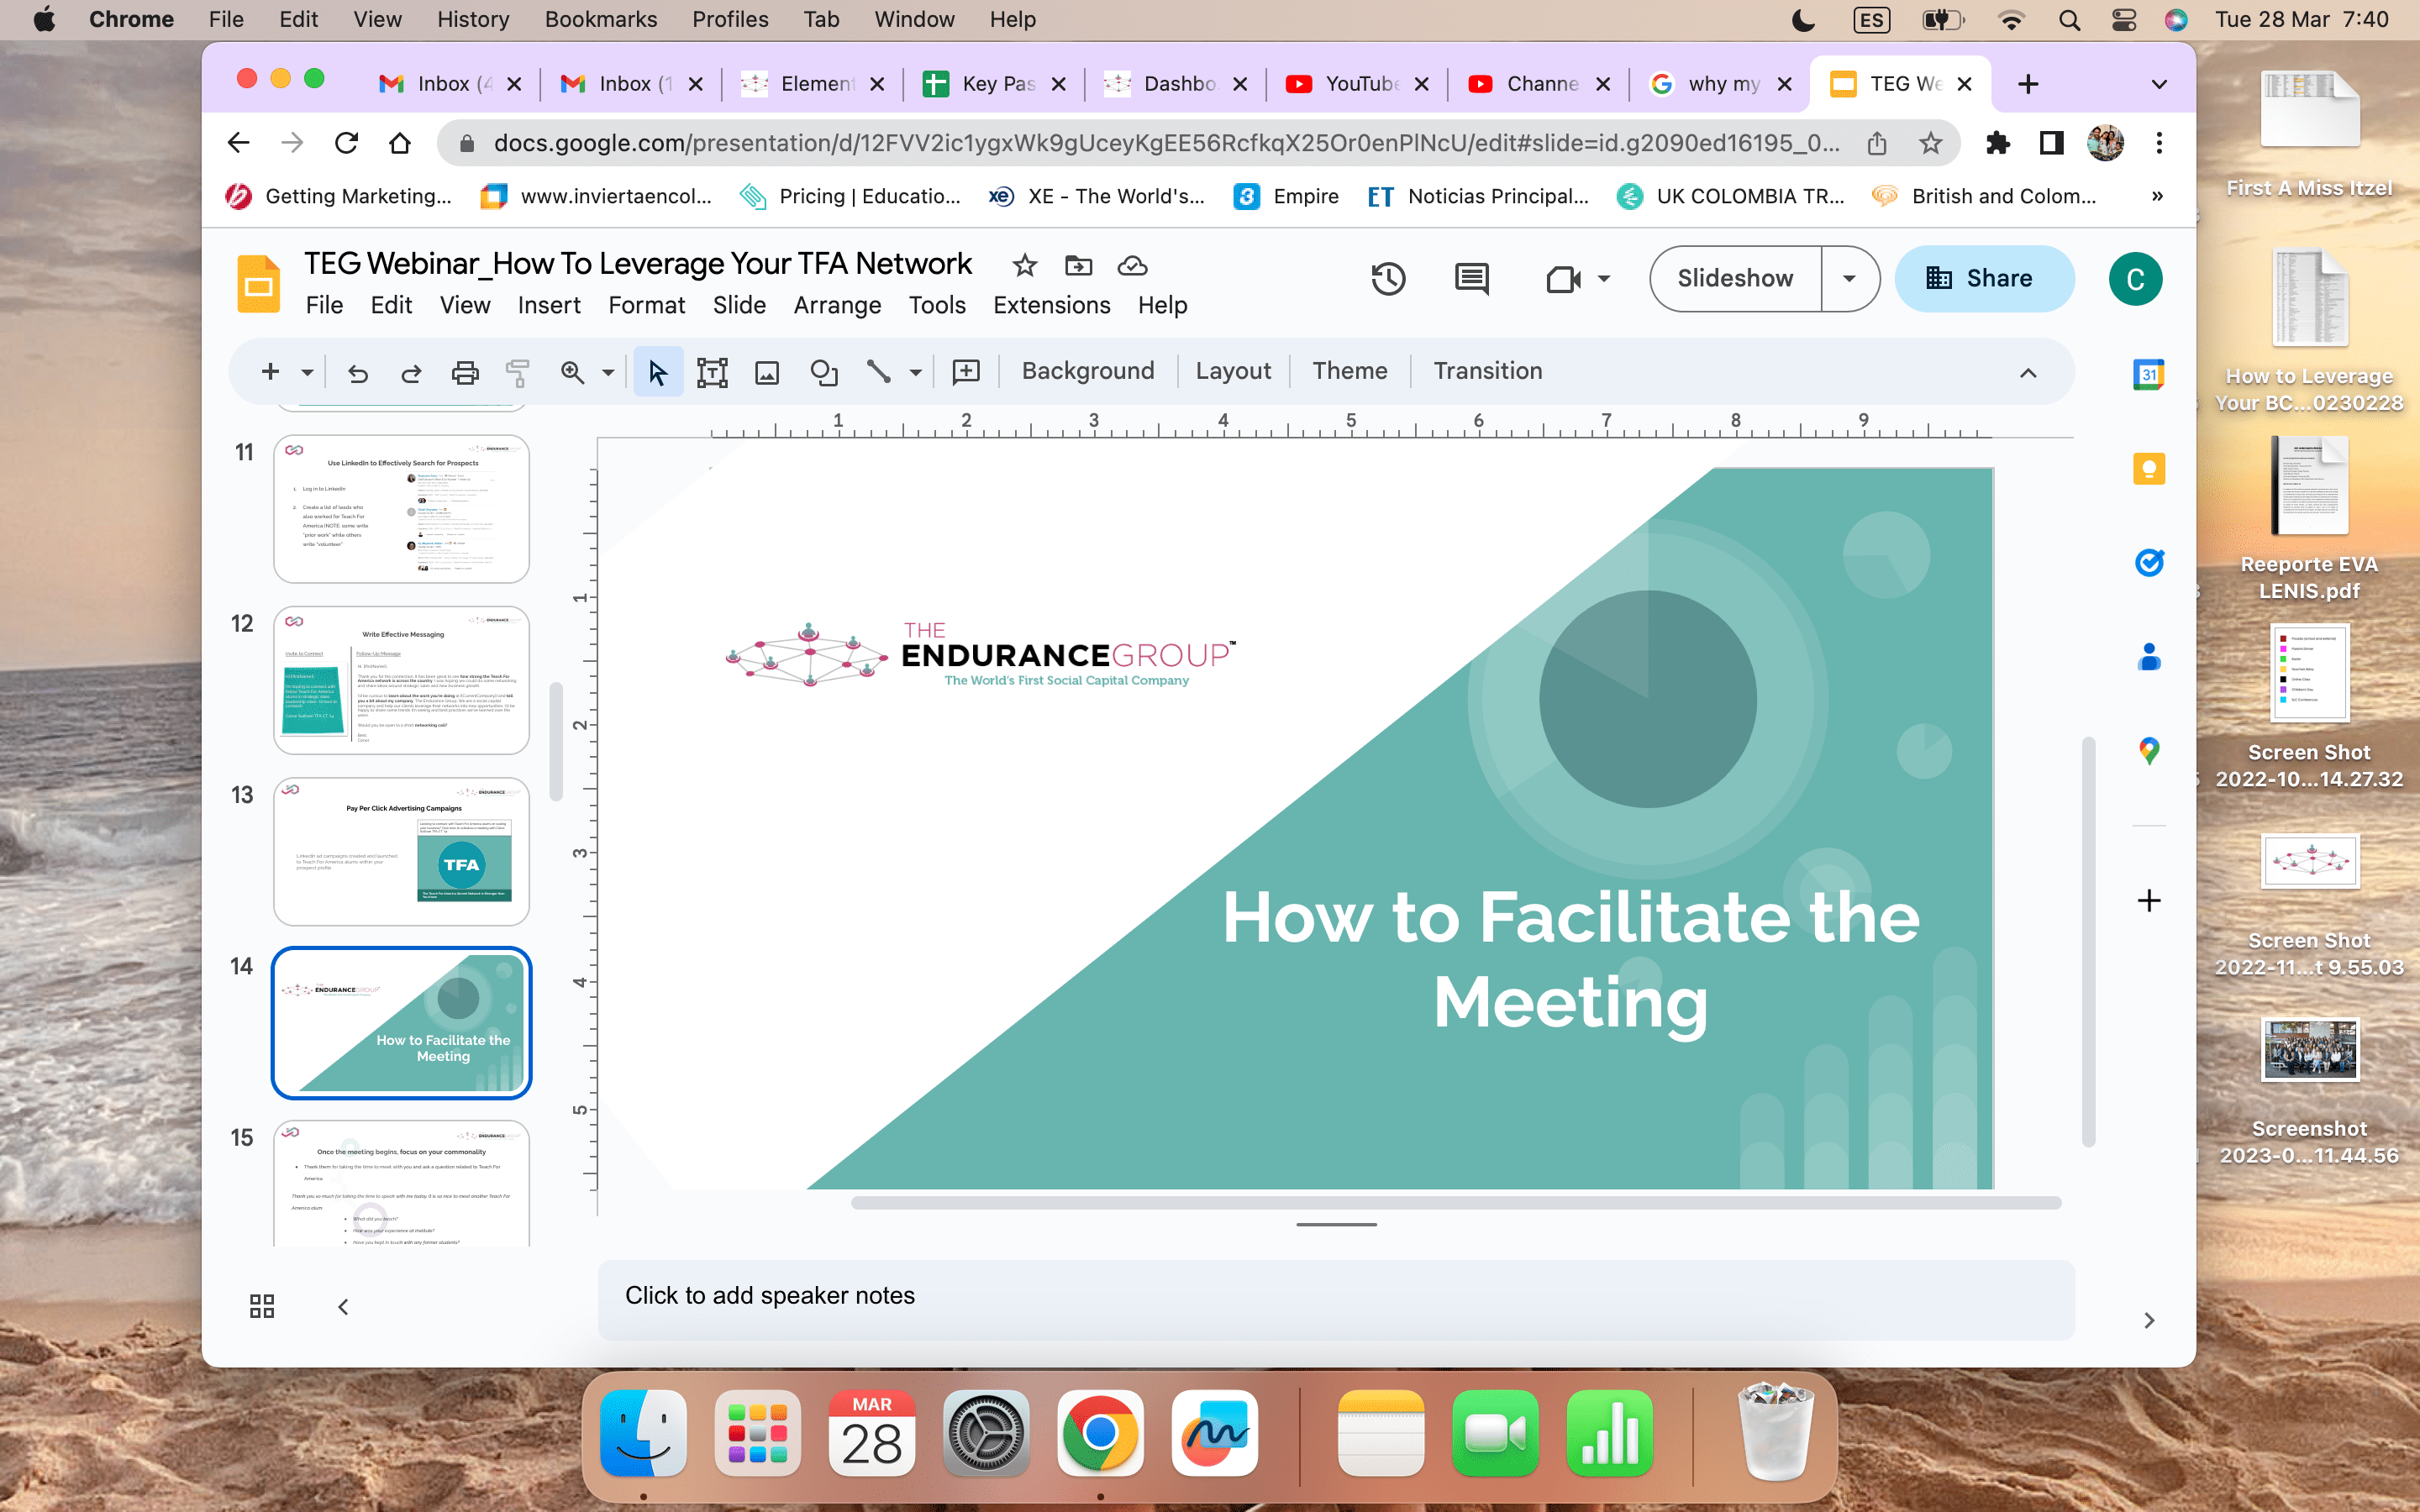This screenshot has width=2420, height=1512.
Task: Open Finder from the Dock
Action: tap(643, 1433)
